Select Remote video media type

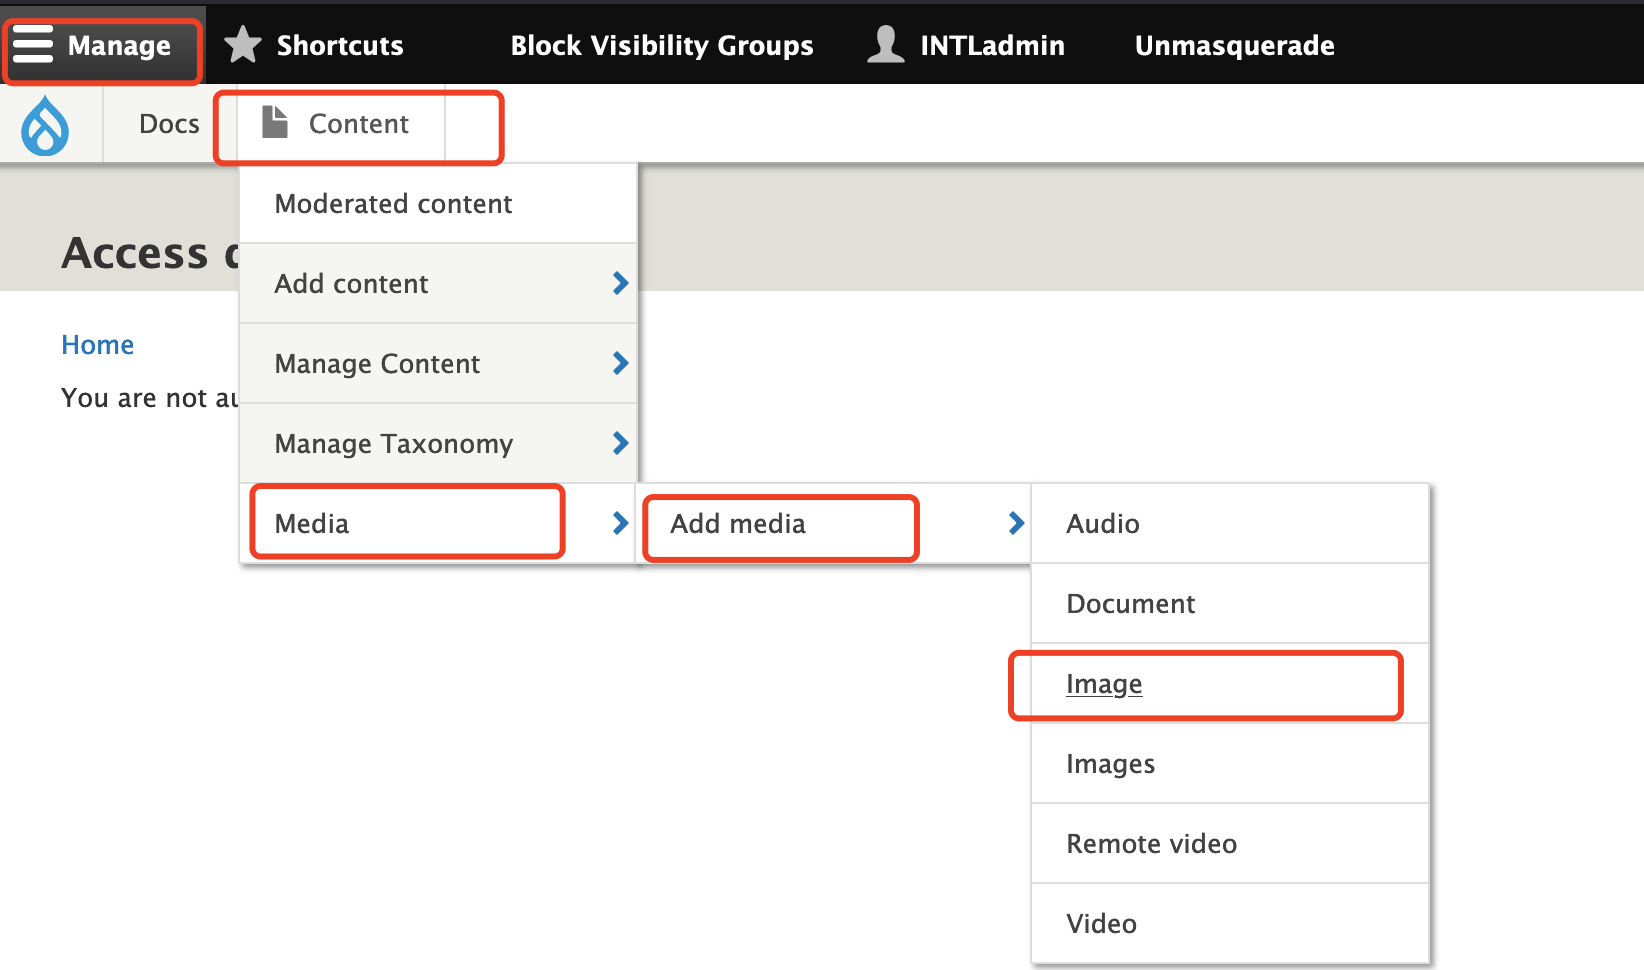point(1151,844)
